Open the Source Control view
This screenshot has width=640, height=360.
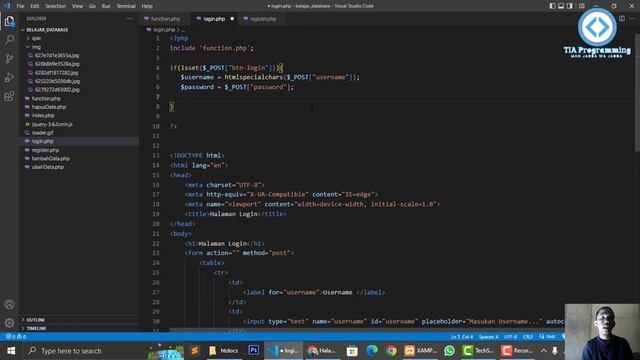9,58
